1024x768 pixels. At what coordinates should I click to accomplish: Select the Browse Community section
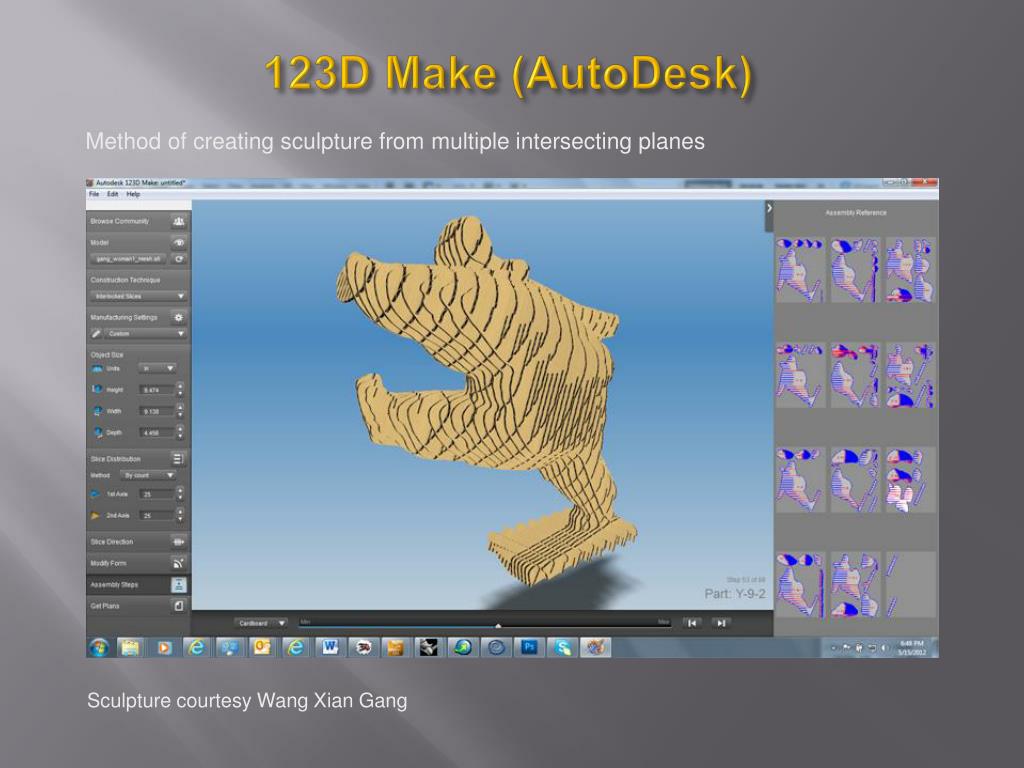(138, 221)
